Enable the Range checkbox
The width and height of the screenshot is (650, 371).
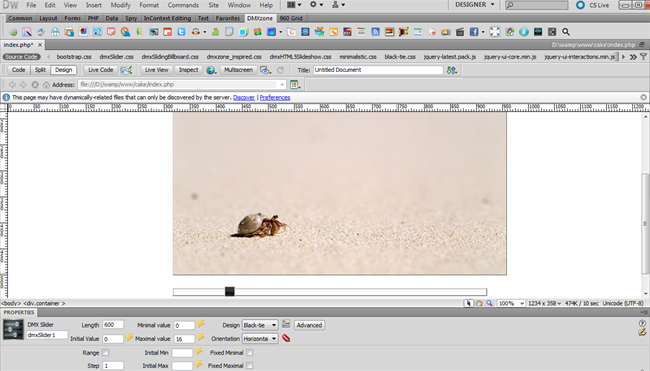click(x=106, y=352)
